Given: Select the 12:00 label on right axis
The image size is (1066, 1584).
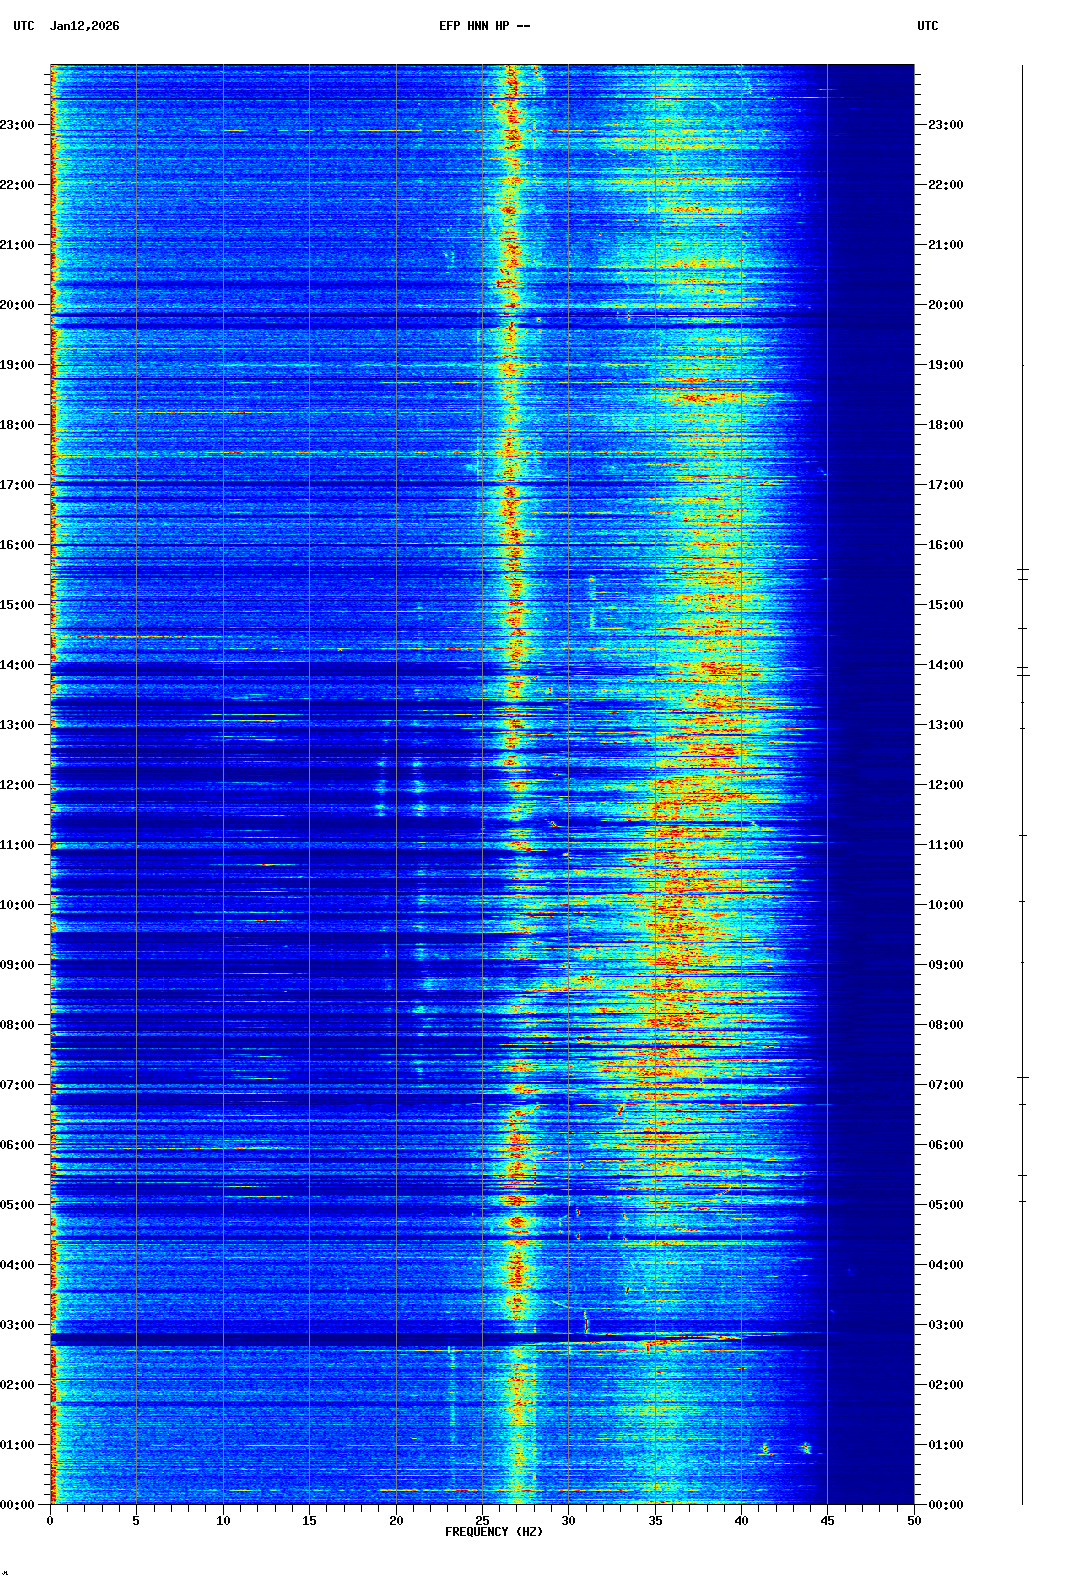Looking at the screenshot, I should tap(945, 785).
